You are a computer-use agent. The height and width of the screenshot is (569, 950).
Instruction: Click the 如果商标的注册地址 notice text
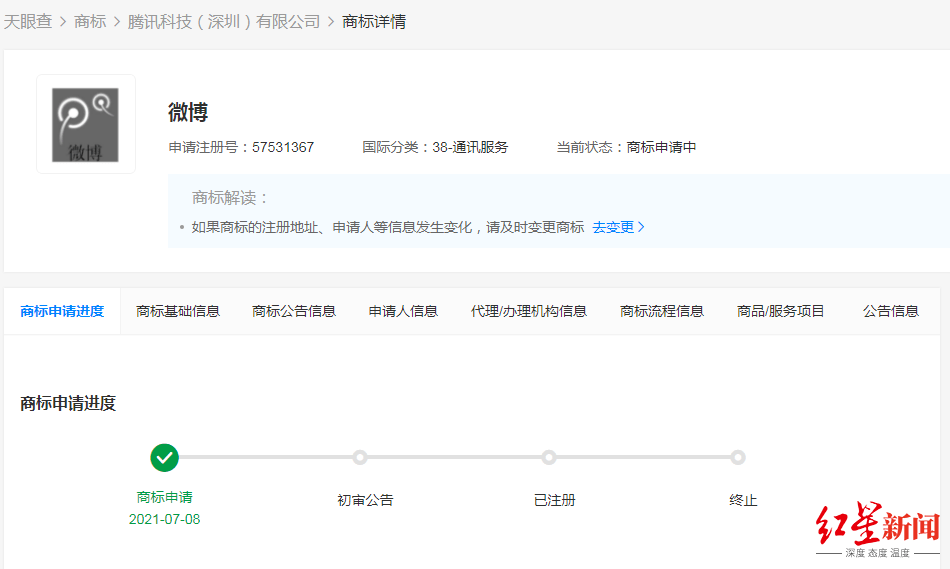point(388,227)
